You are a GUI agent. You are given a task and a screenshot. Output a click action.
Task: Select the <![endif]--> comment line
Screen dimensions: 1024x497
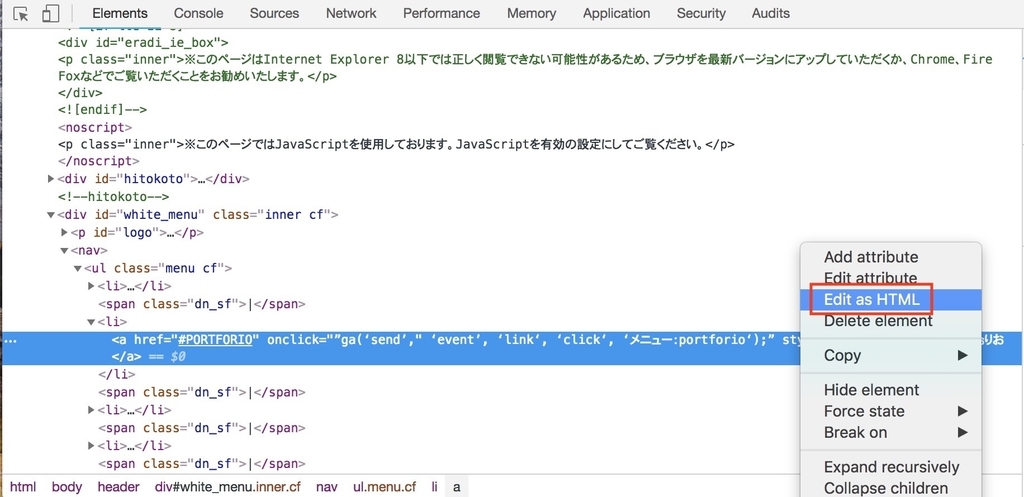click(102, 109)
